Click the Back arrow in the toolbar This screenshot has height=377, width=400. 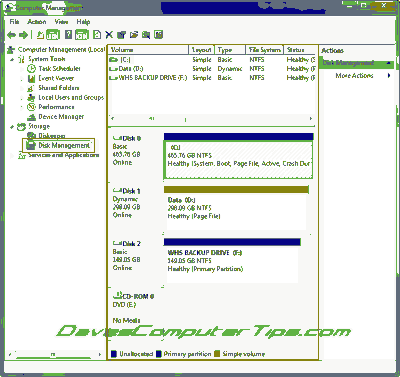[x=12, y=35]
